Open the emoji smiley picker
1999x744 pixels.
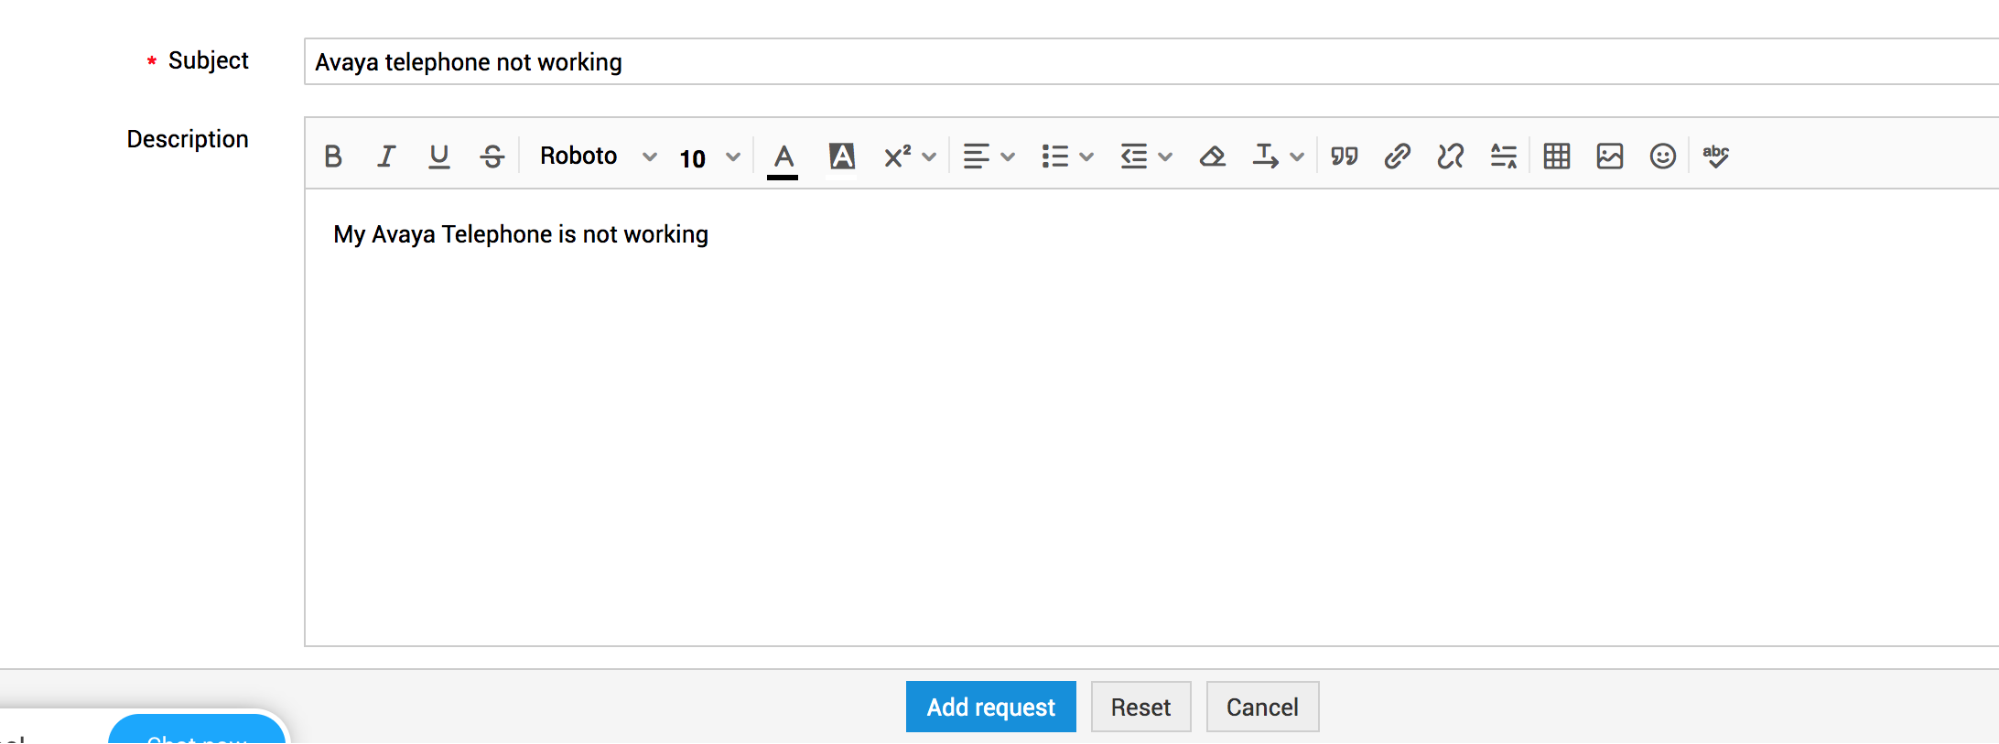(1662, 156)
